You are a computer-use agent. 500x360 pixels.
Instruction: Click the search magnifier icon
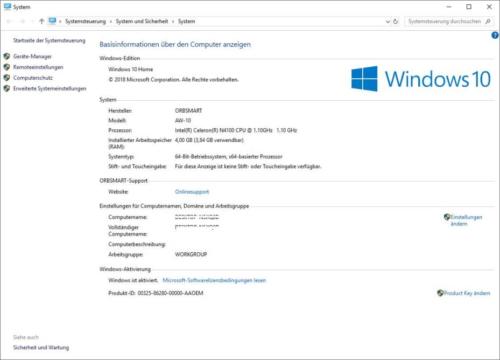488,21
